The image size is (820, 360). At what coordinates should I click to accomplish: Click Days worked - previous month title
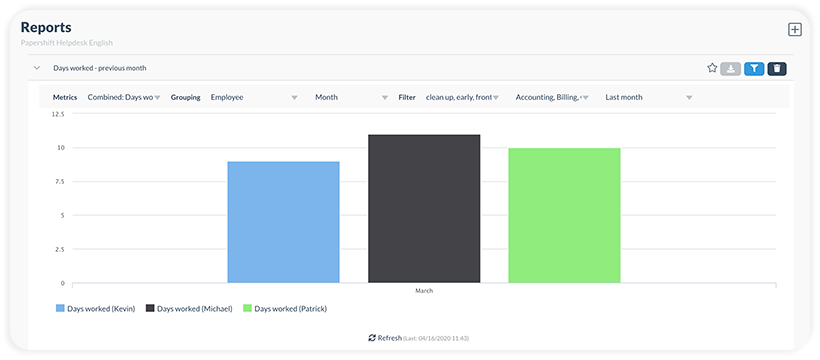(100, 68)
